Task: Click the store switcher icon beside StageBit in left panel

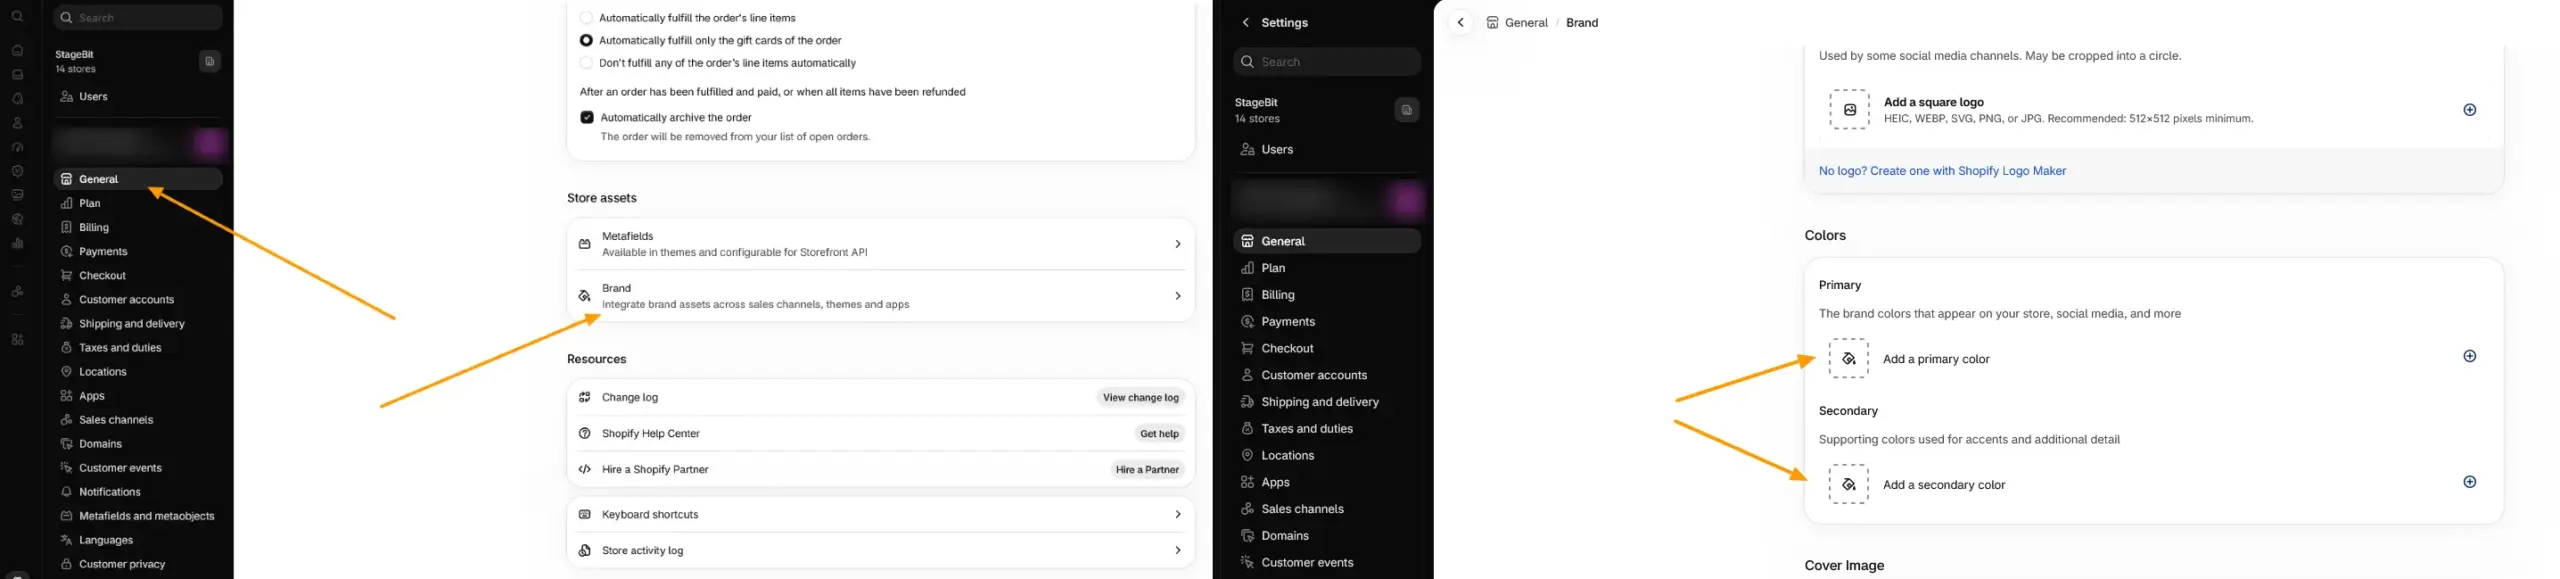Action: coord(209,62)
